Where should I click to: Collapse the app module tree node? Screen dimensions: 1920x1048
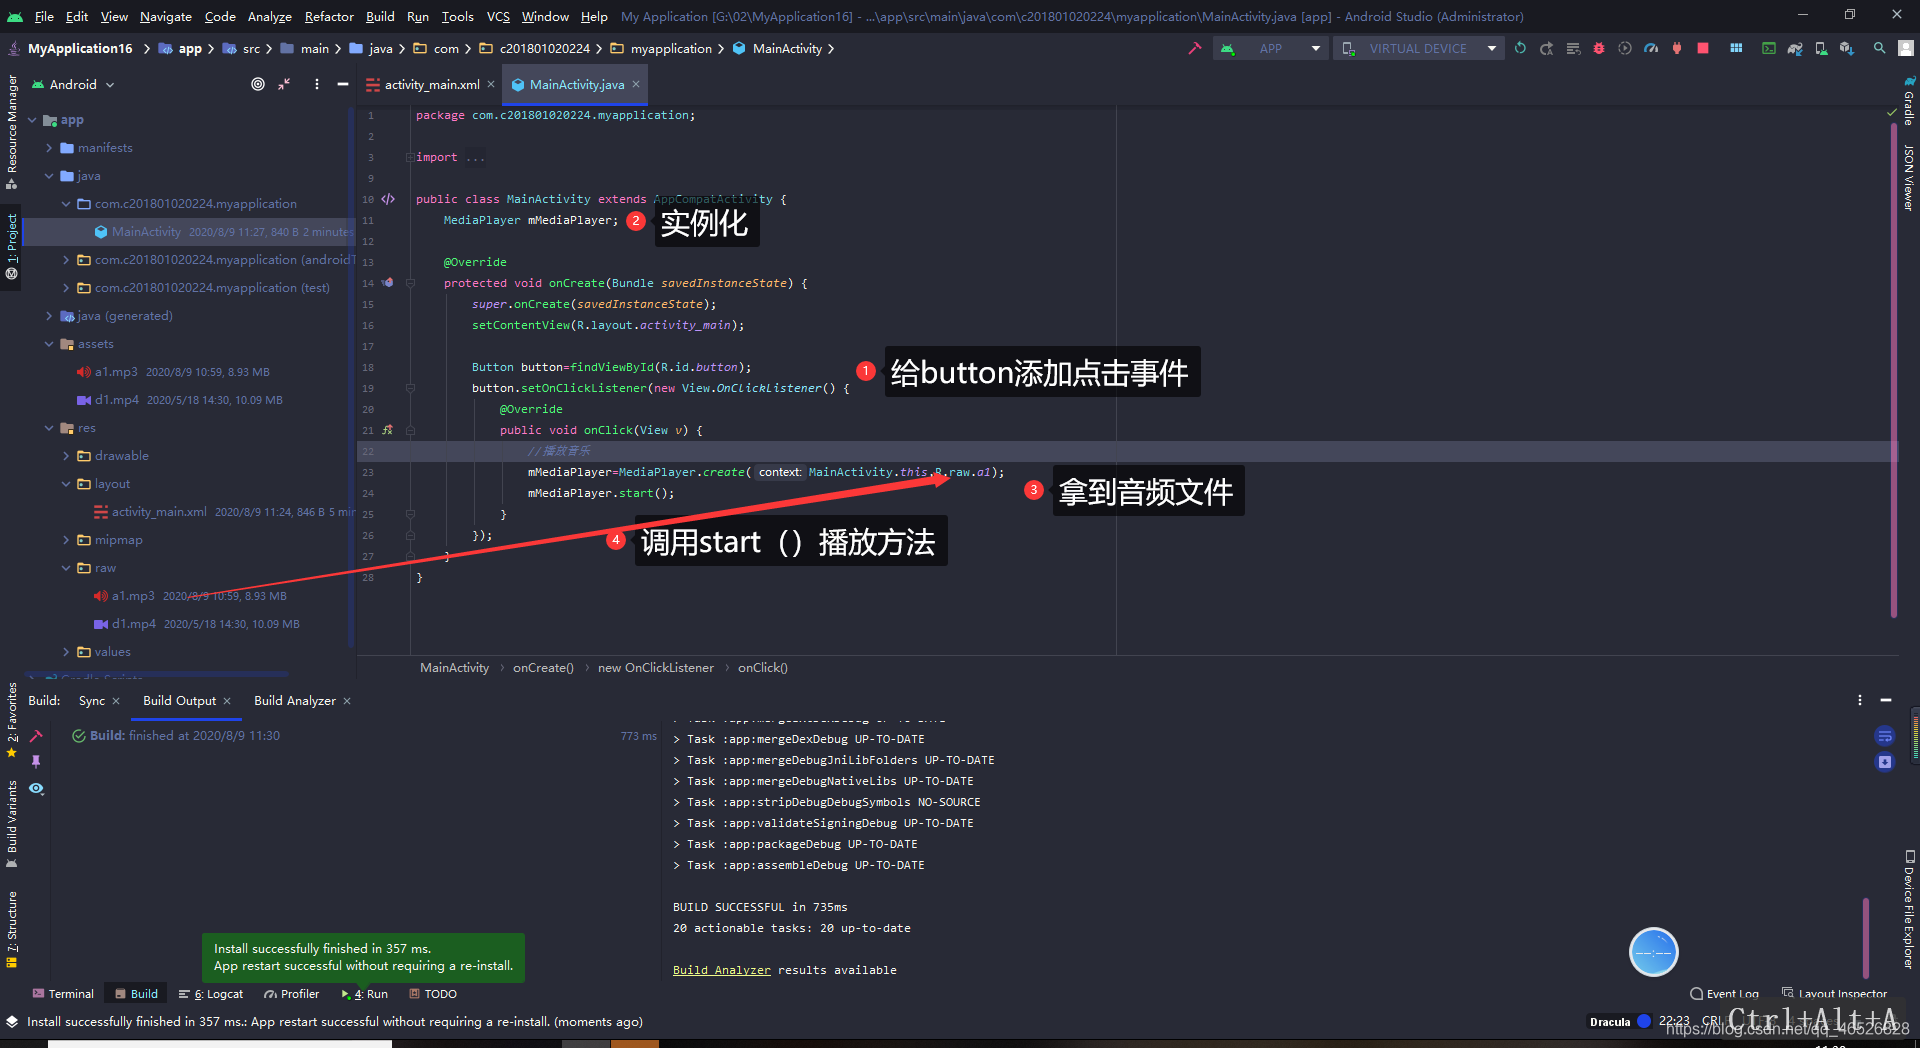tap(32, 120)
